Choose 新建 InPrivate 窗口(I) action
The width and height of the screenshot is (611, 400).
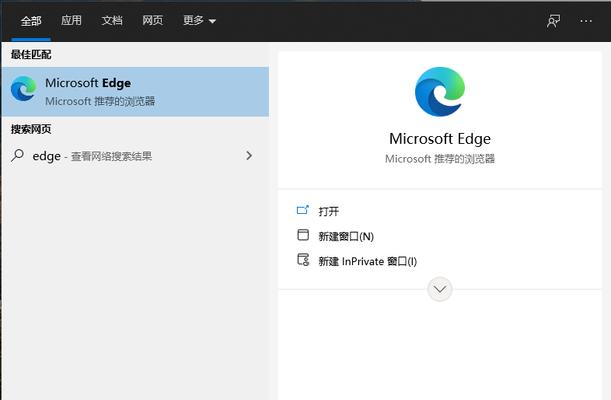point(367,261)
